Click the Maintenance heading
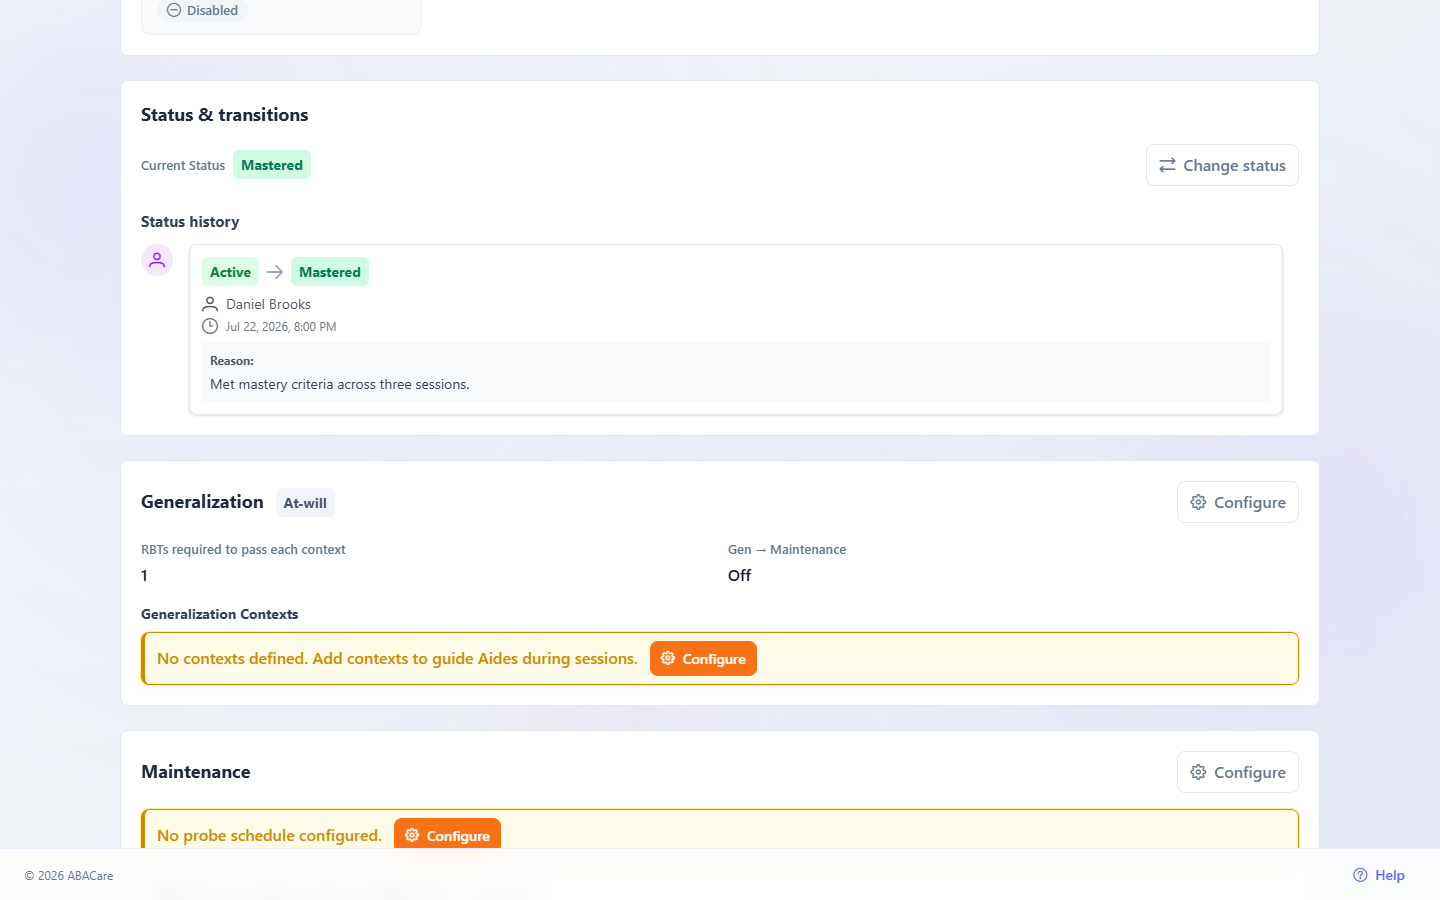 point(196,772)
